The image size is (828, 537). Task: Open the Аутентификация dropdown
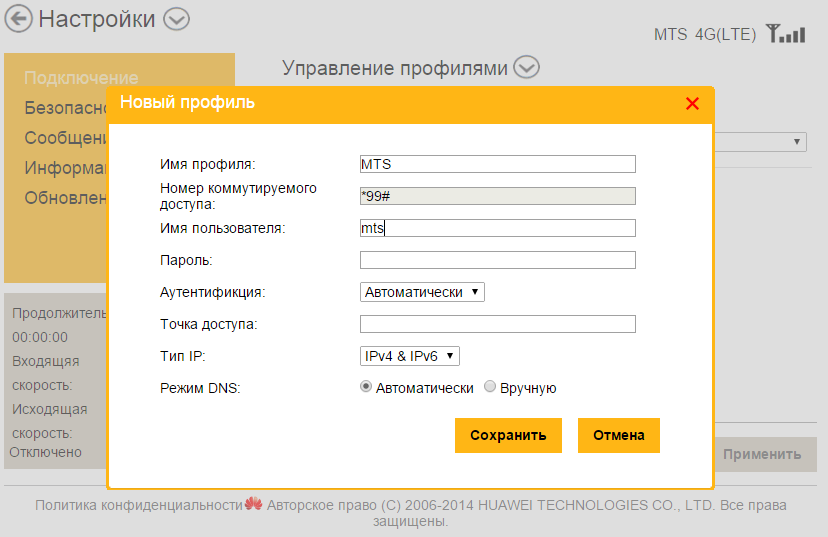point(422,292)
